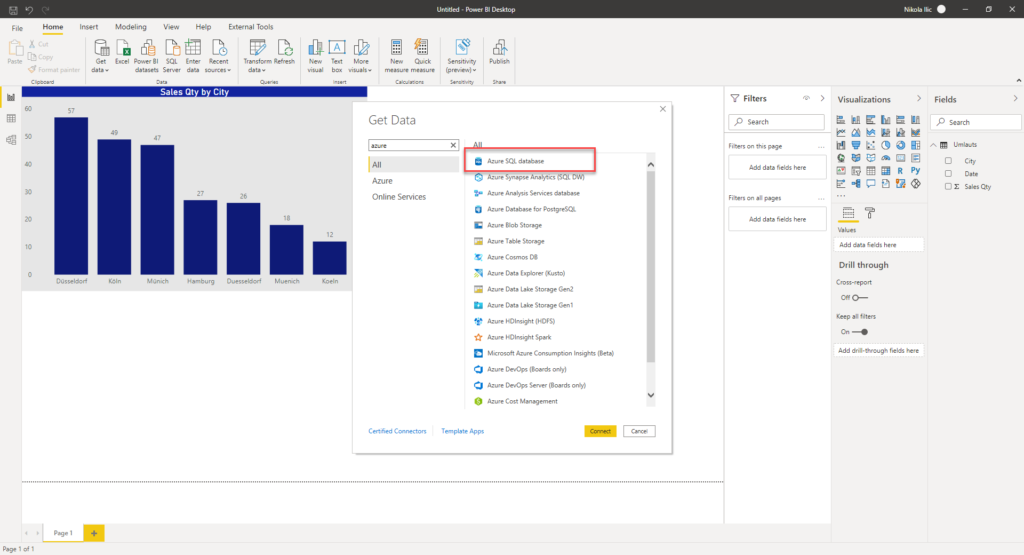The image size is (1024, 555).
Task: Collapse the Fields pane chevron
Action: pyautogui.click(x=1016, y=99)
